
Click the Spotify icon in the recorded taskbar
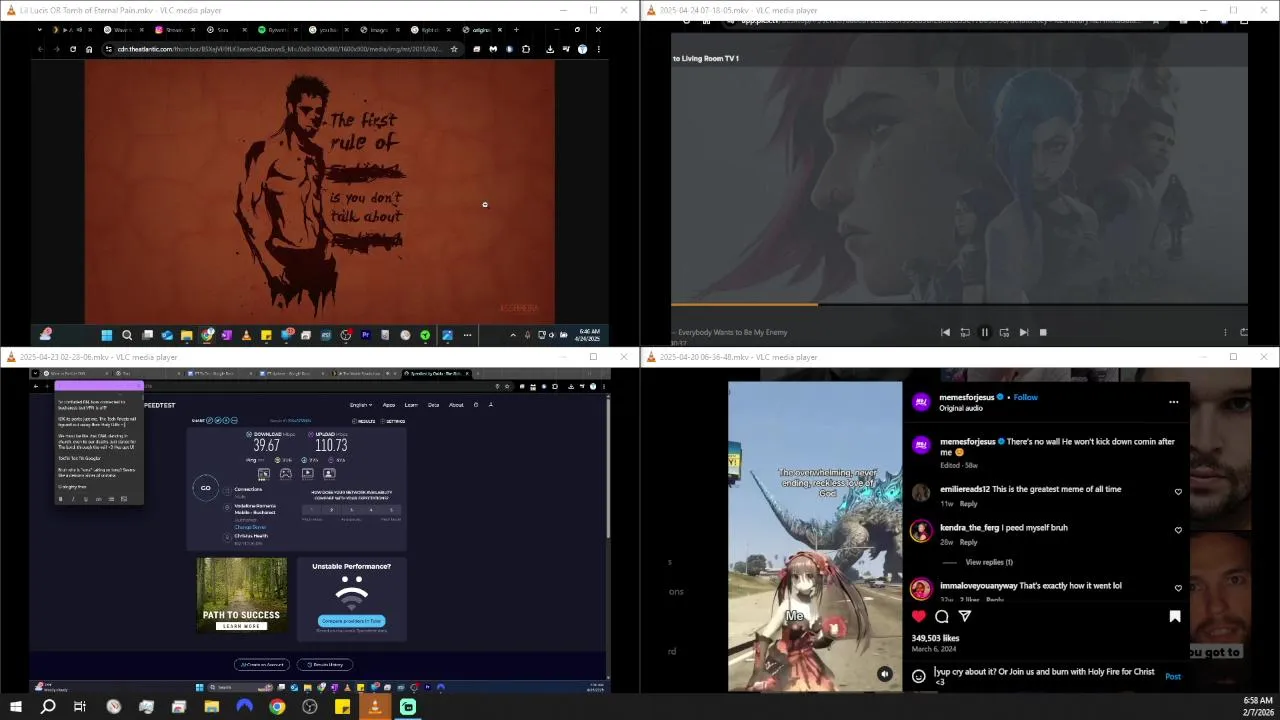click(425, 335)
